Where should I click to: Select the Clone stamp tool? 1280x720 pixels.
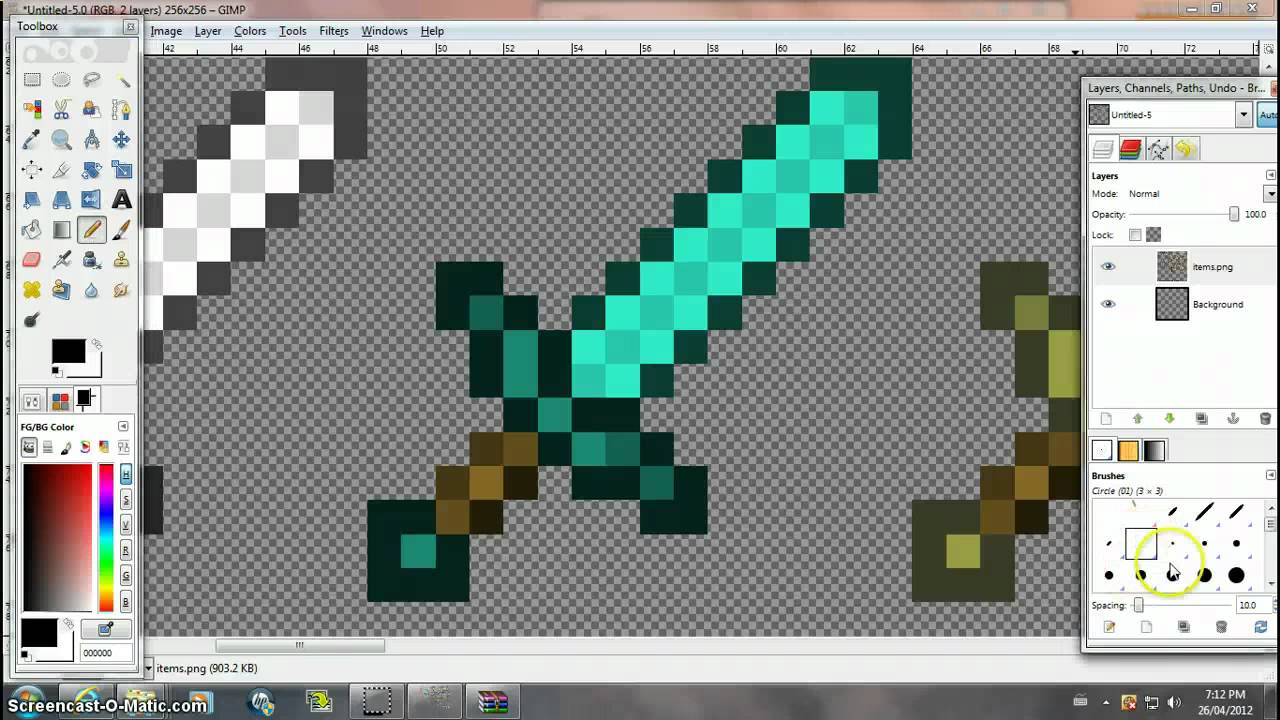[122, 260]
